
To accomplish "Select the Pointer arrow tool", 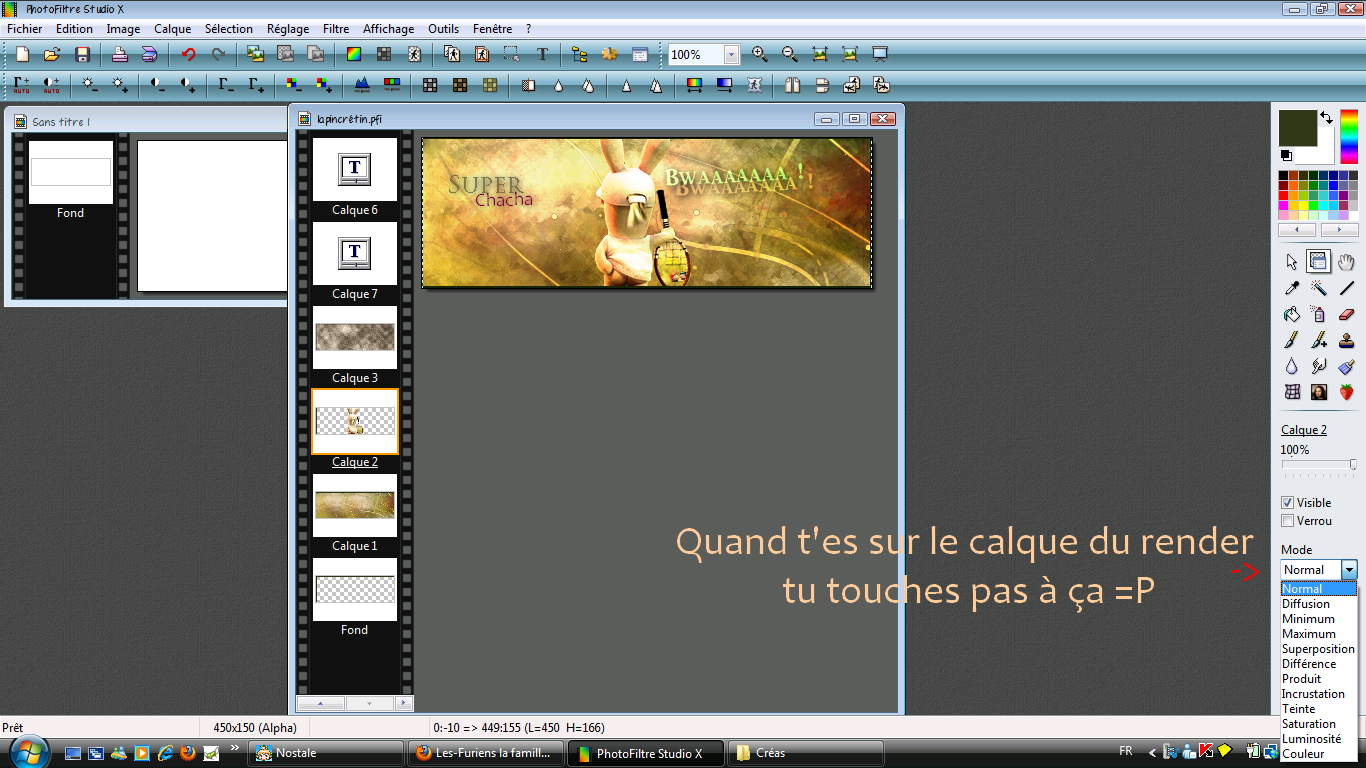I will click(1291, 262).
